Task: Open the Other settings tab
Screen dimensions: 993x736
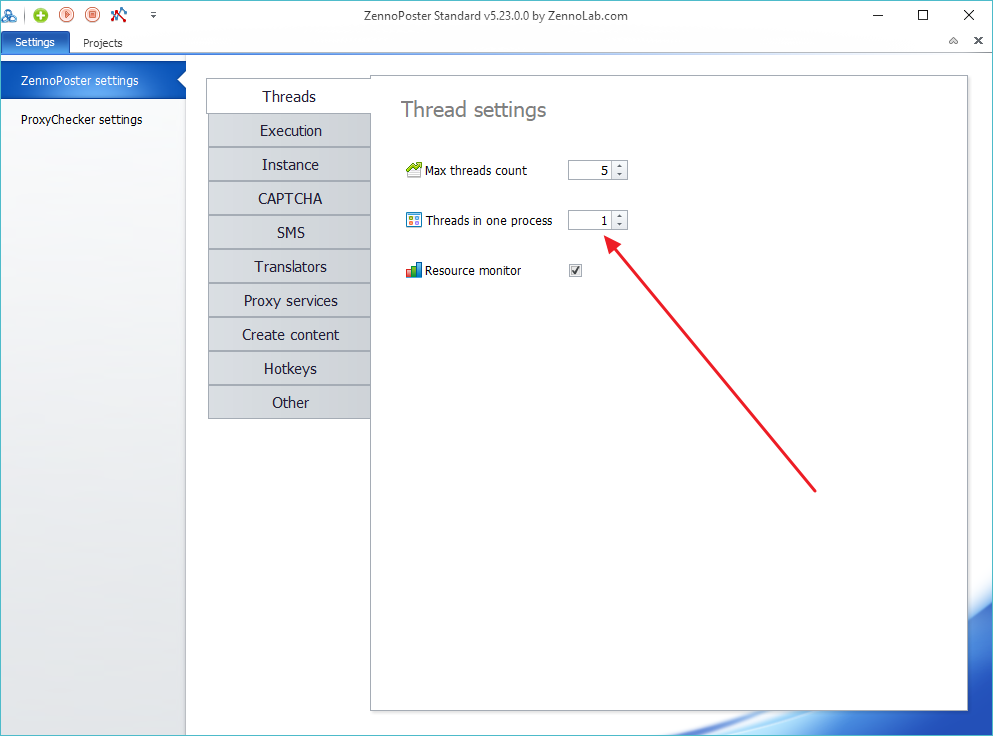Action: 290,403
